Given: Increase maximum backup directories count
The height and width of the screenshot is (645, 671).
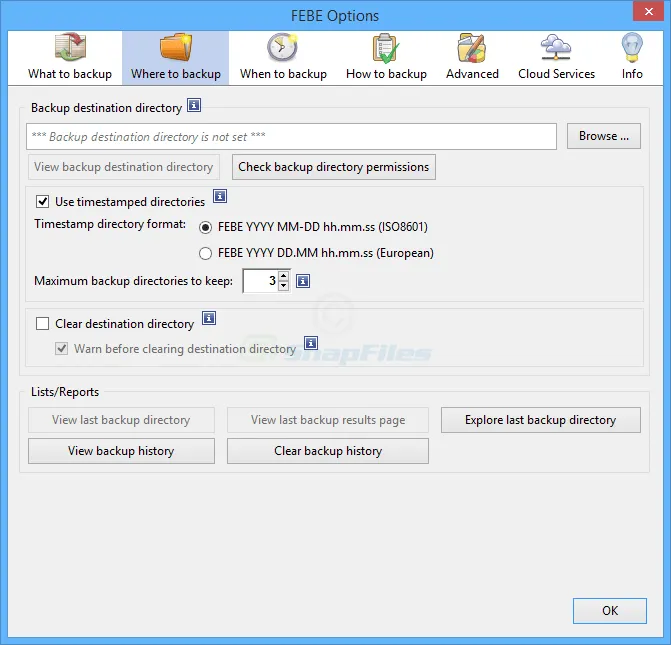Looking at the screenshot, I should pyautogui.click(x=284, y=275).
